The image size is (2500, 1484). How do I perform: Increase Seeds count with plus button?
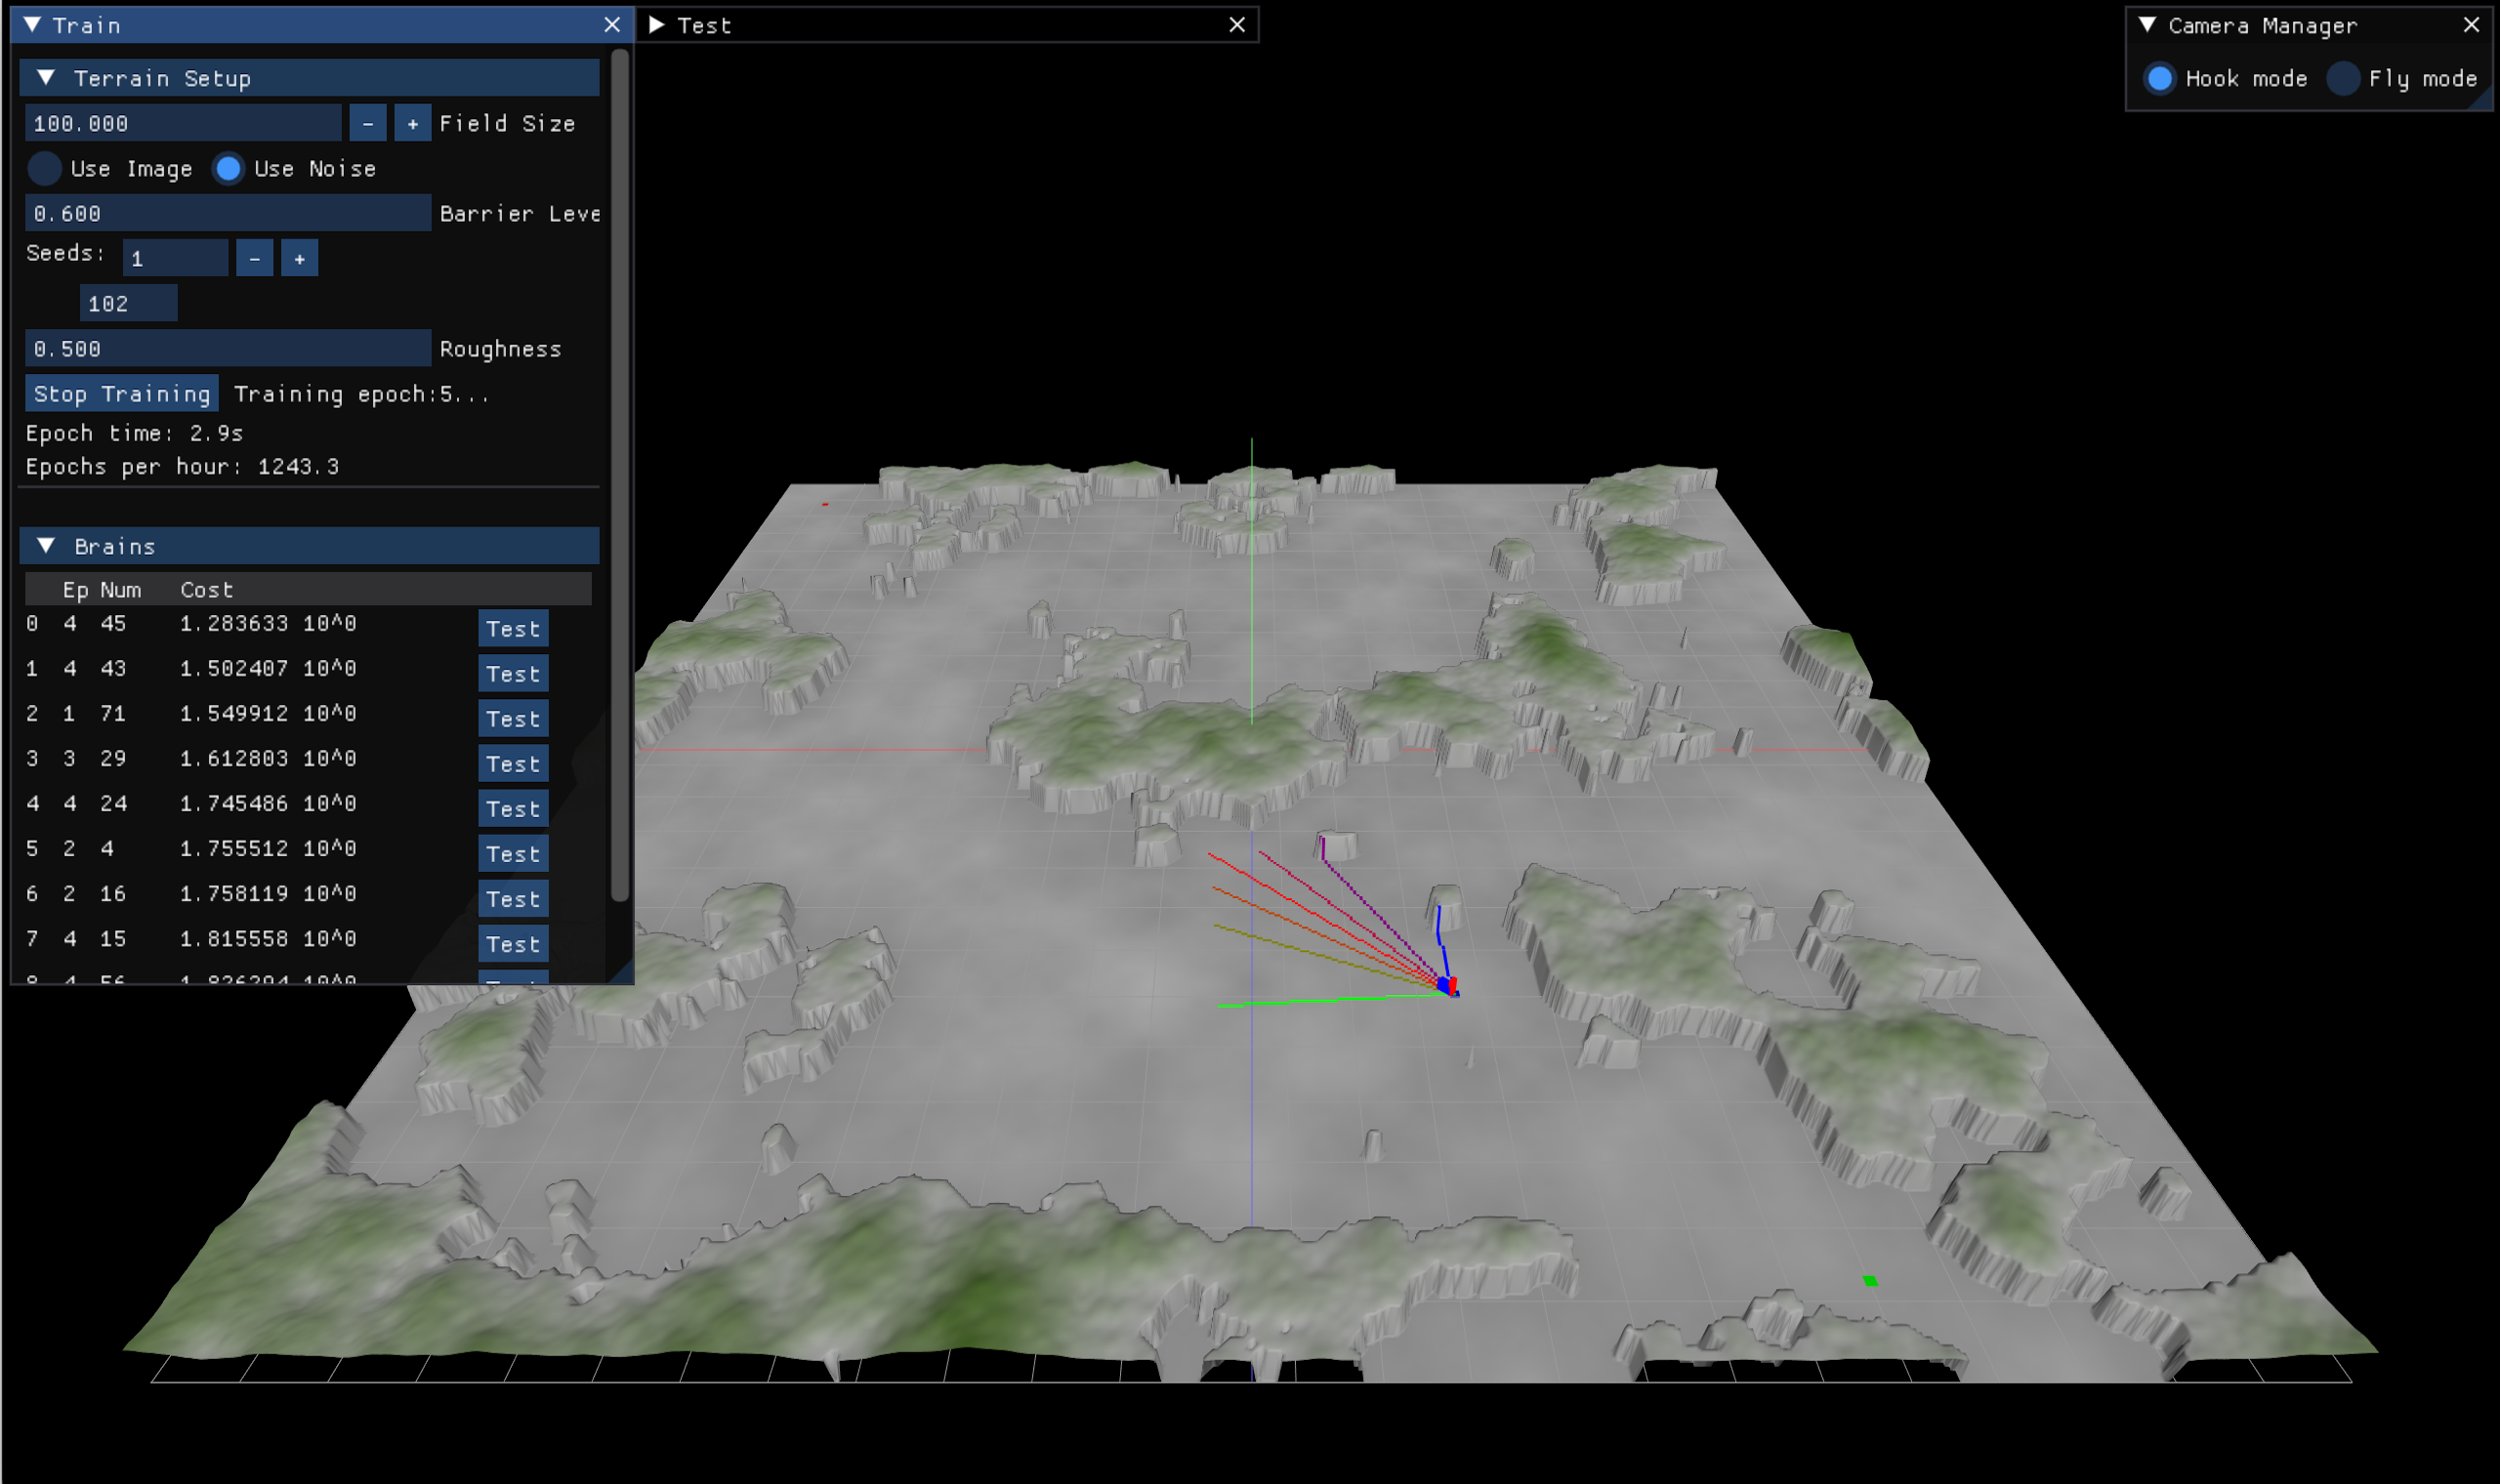point(299,259)
